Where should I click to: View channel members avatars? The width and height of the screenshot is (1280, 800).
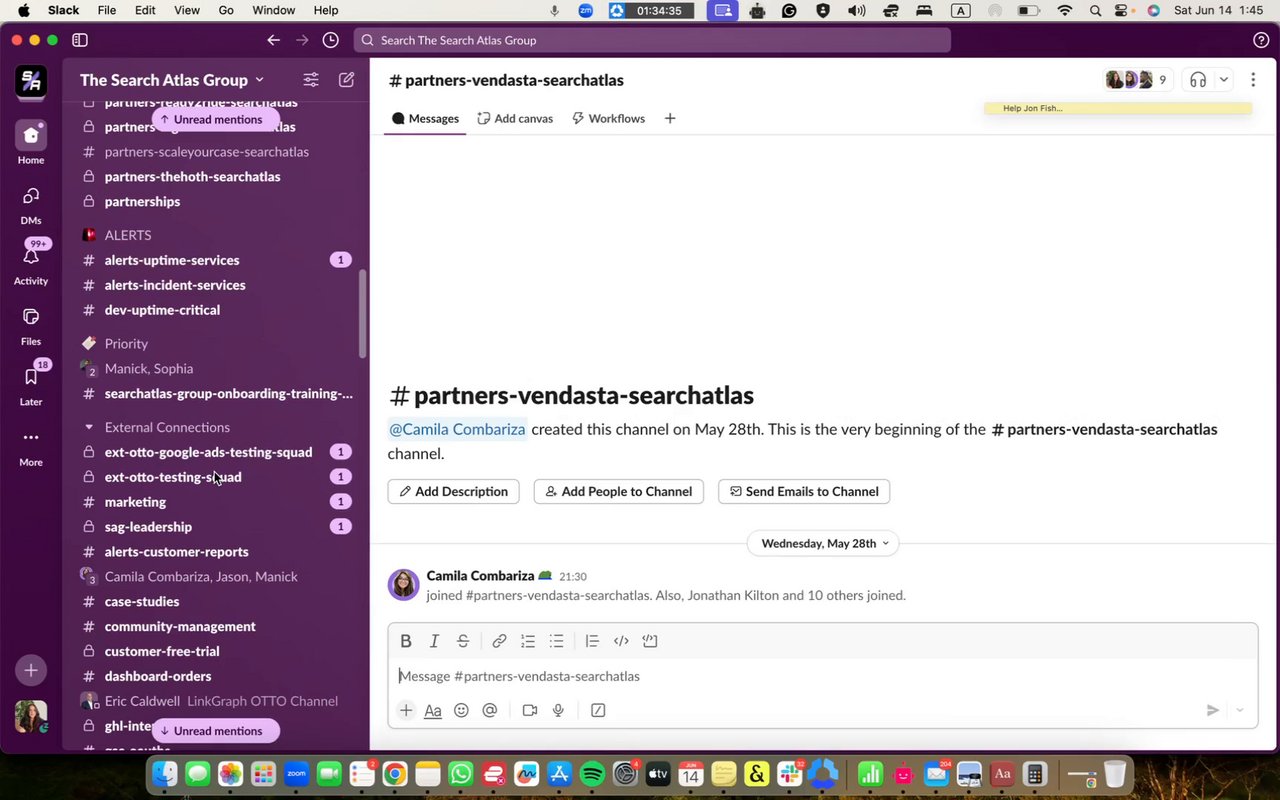point(1137,80)
